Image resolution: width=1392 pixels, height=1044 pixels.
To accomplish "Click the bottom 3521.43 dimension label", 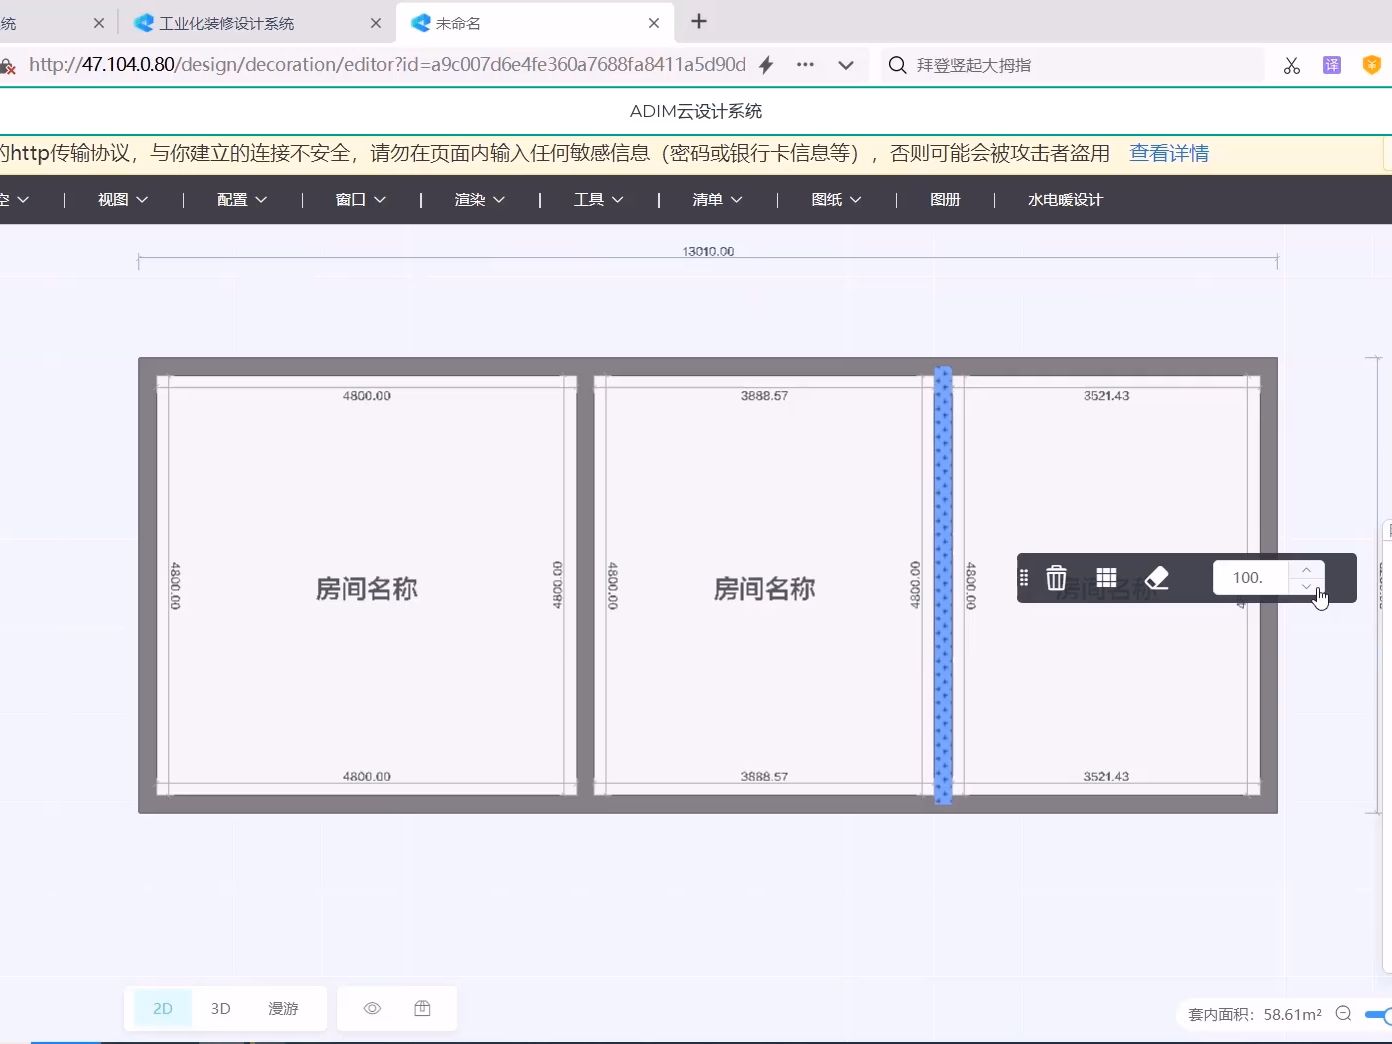I will [1106, 776].
